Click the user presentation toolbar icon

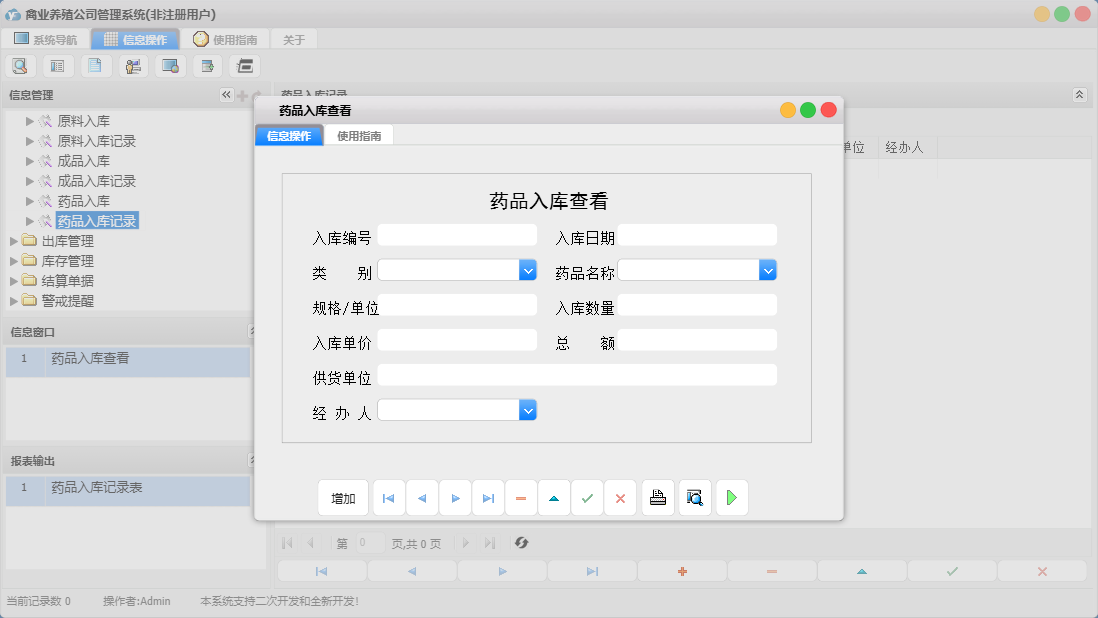[x=131, y=65]
